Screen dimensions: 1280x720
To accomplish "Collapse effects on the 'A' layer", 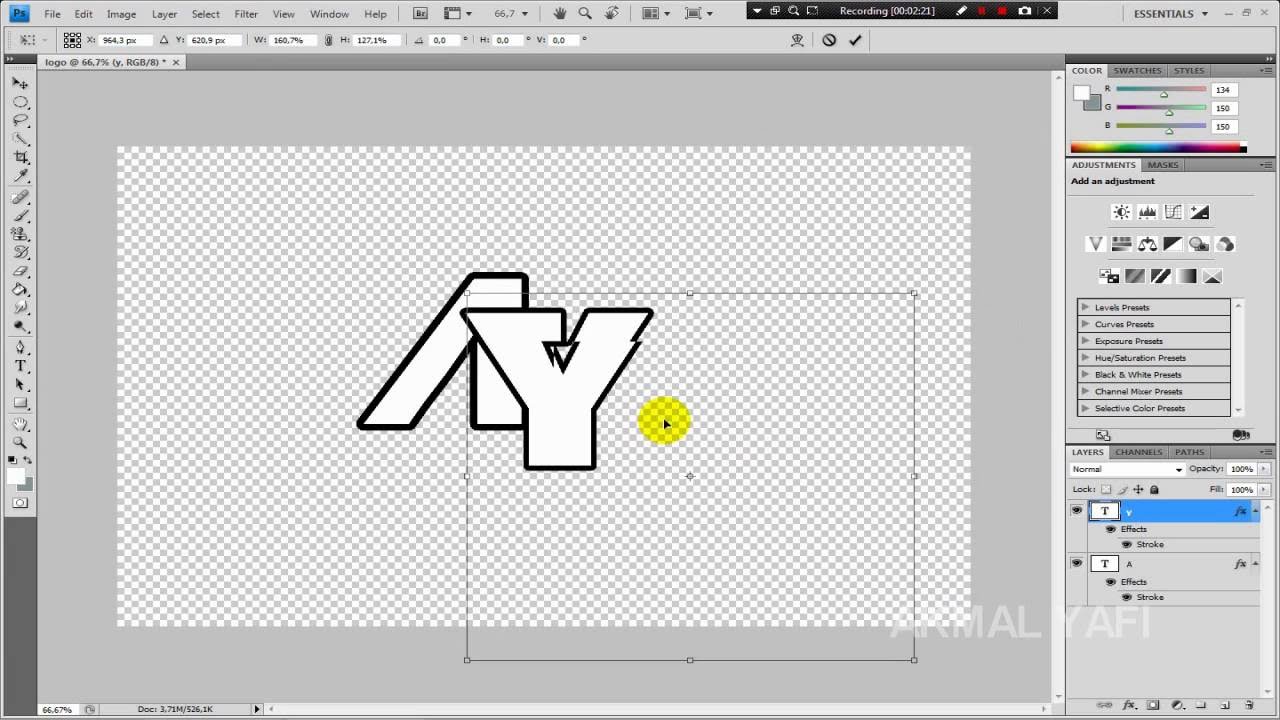I will point(1255,563).
